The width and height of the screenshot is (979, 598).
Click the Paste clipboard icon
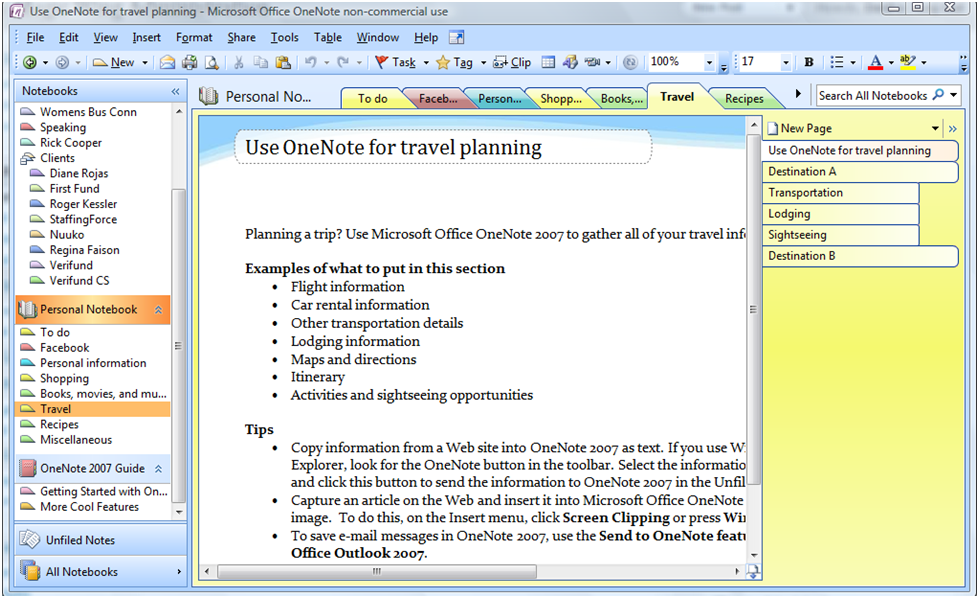click(283, 62)
